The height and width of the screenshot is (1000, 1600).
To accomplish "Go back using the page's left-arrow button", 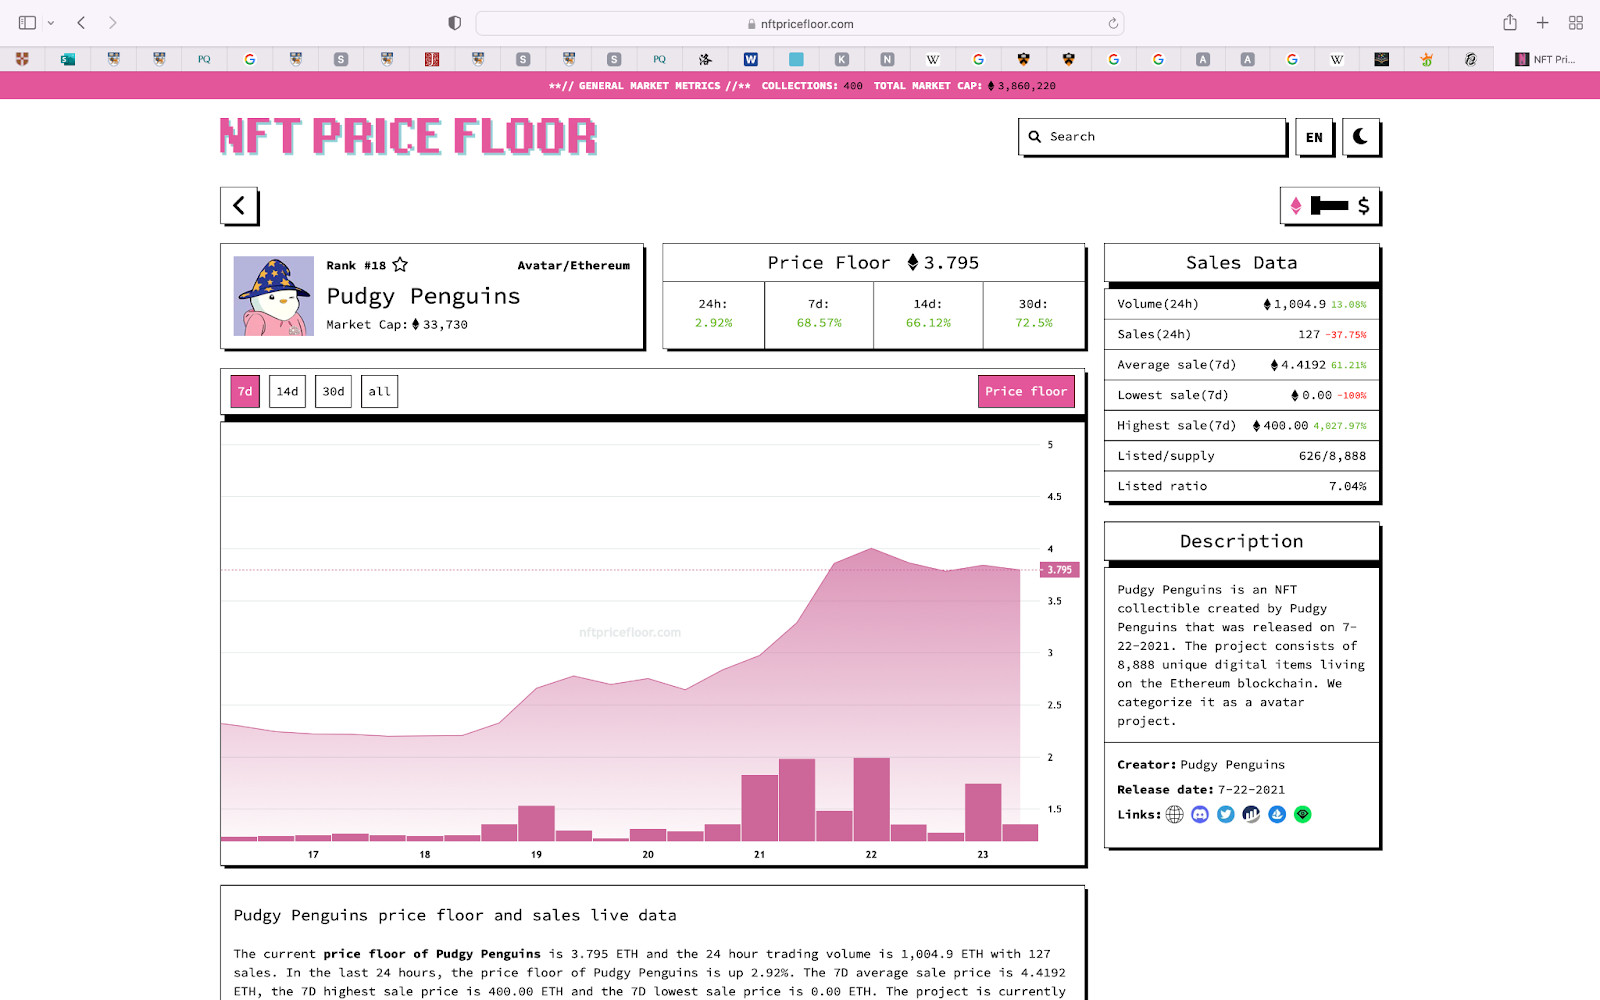I will pyautogui.click(x=239, y=206).
